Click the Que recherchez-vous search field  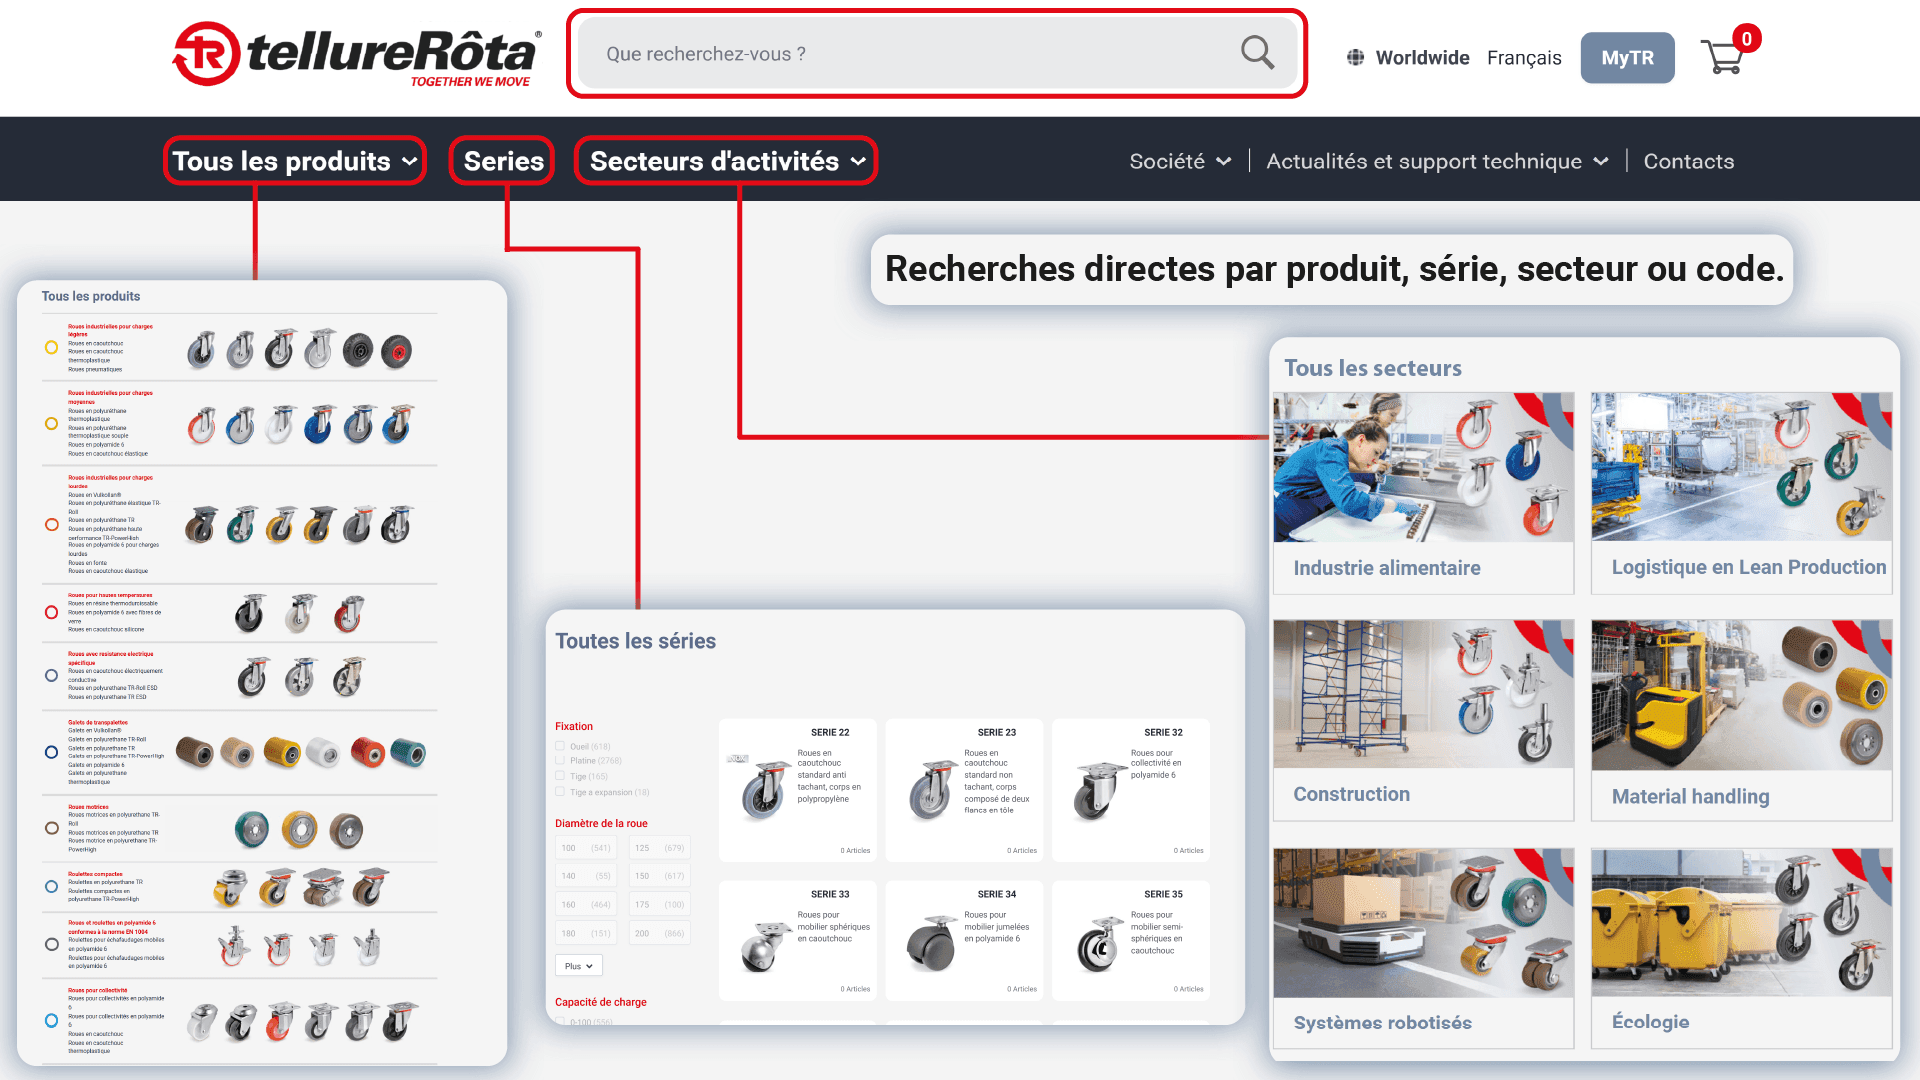point(900,54)
